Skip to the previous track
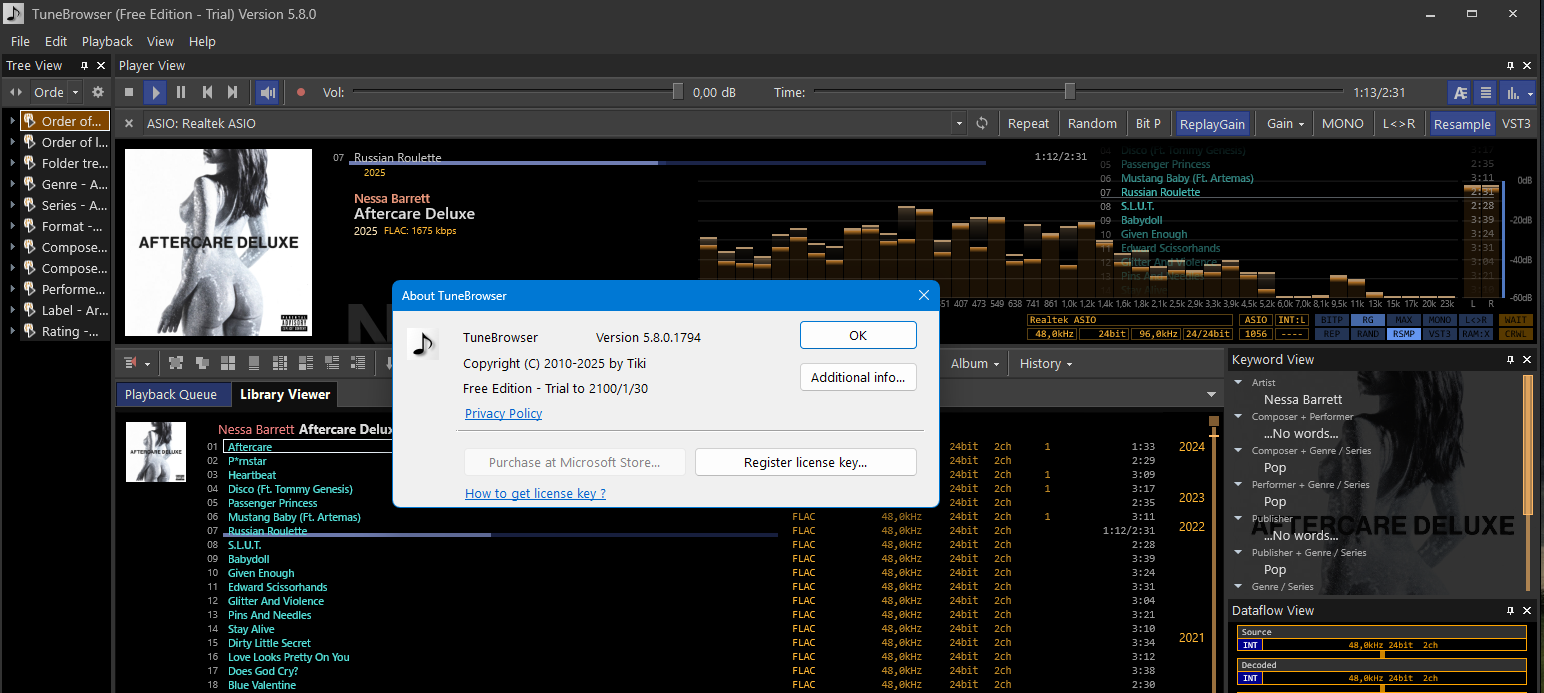Image resolution: width=1544 pixels, height=693 pixels. point(207,92)
